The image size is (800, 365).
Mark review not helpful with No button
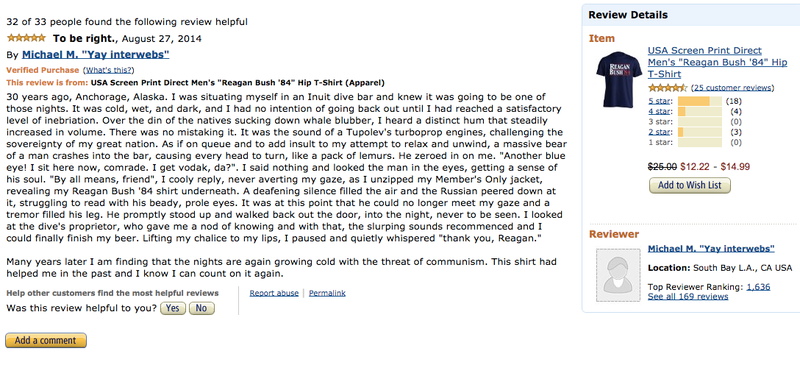click(x=202, y=308)
